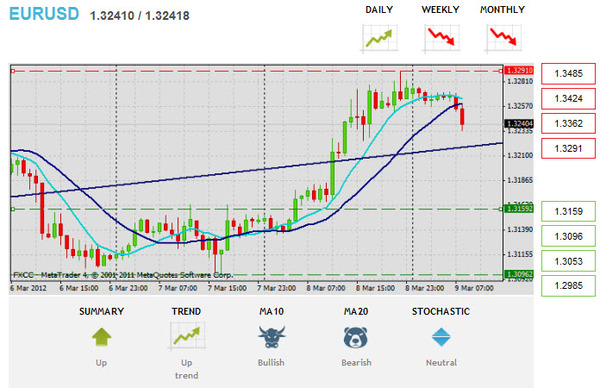Screen dimensions: 600x388
Task: Click the Up trend label
Action: [186, 369]
